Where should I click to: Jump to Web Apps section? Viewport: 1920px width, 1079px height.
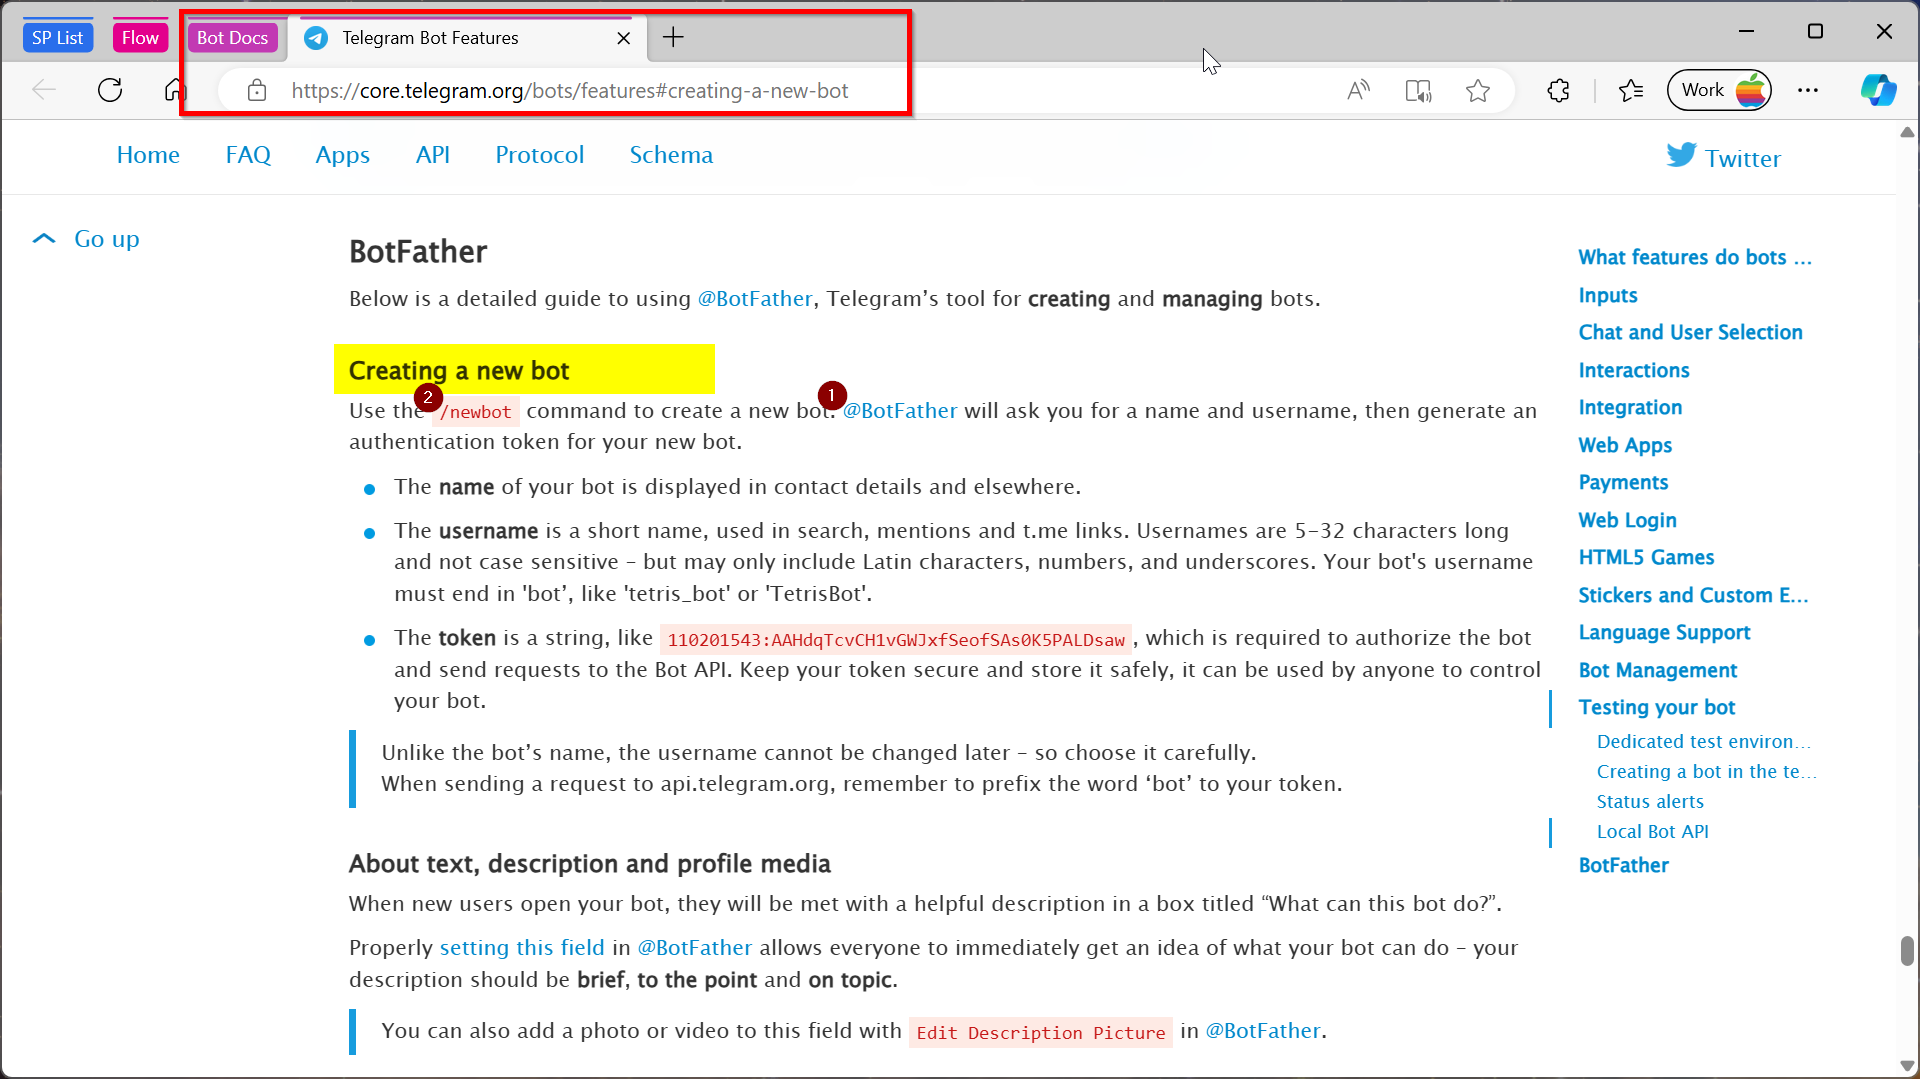[x=1625, y=445]
